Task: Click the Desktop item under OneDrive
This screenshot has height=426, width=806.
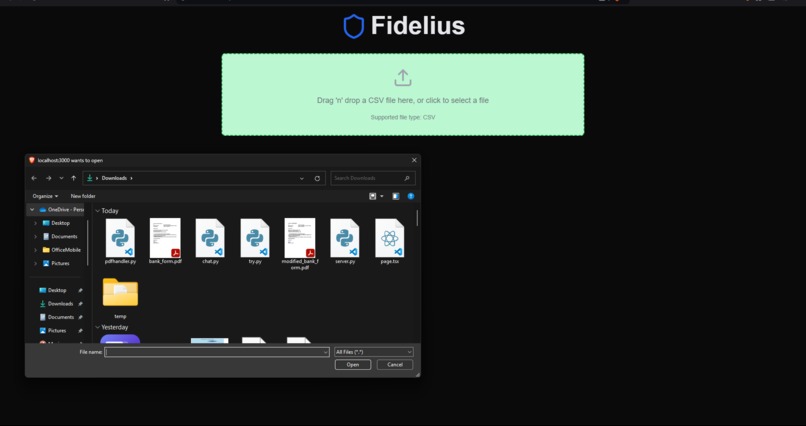Action: pos(57,223)
